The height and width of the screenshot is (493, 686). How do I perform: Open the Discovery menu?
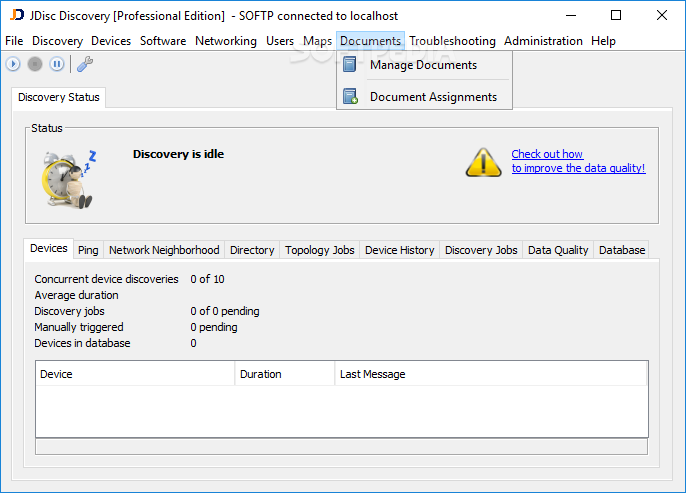click(x=57, y=41)
